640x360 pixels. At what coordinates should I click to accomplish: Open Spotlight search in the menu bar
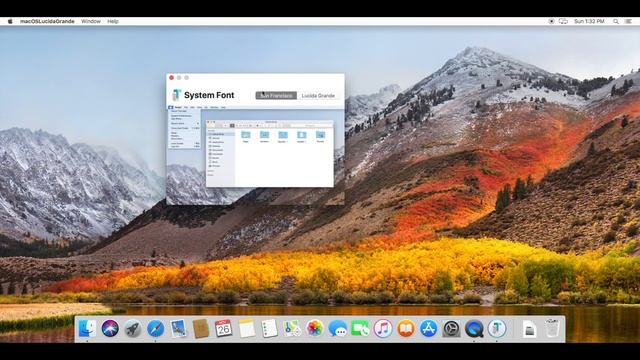[616, 21]
